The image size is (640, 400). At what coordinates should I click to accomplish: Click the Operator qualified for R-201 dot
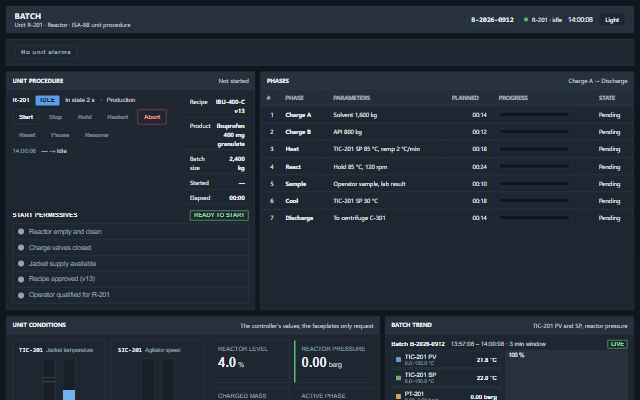tap(21, 295)
